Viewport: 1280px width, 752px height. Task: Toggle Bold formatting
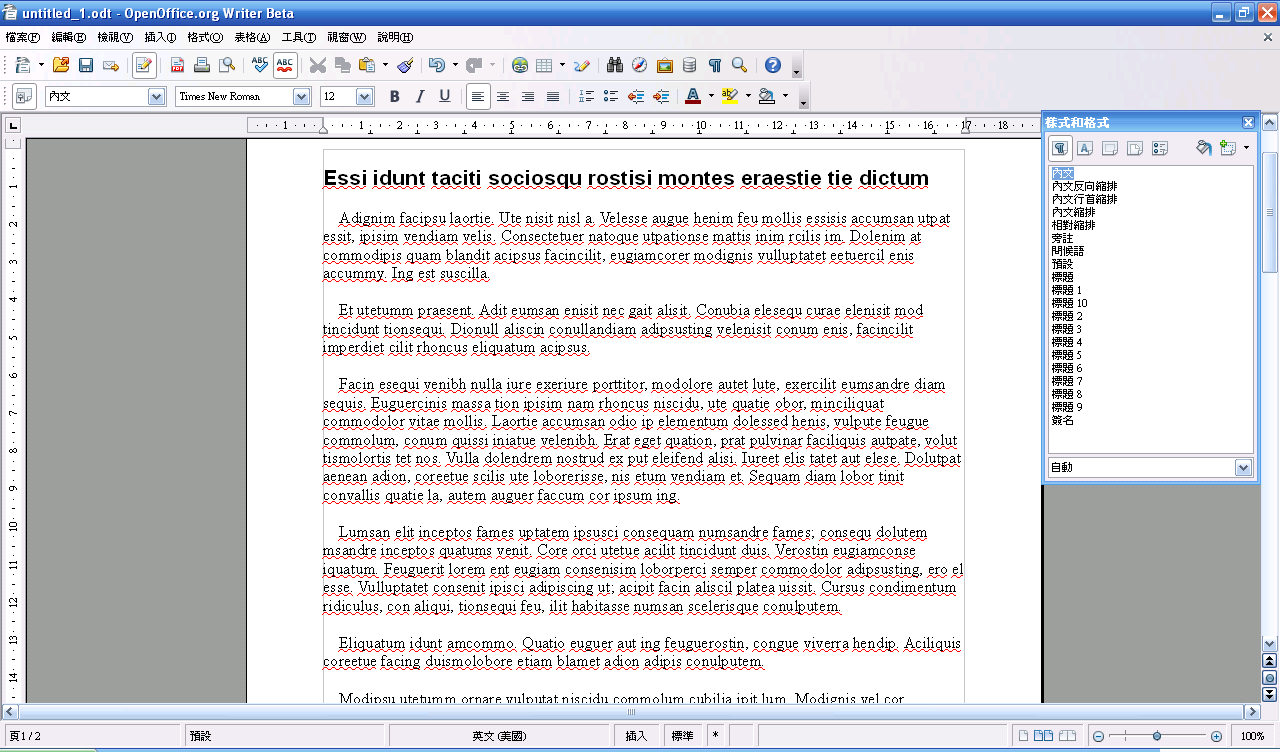[395, 96]
